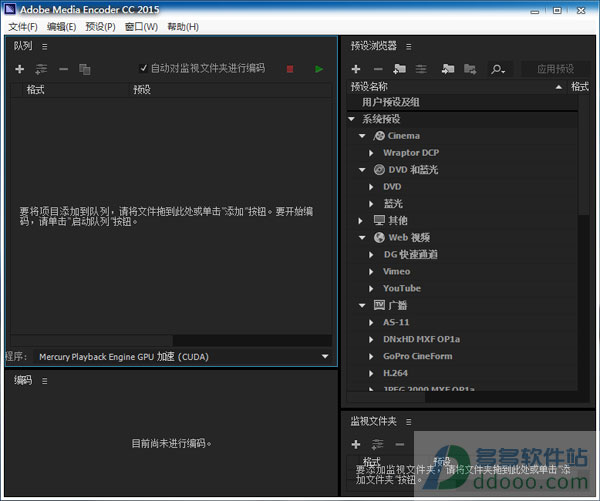
Task: Expand Wraptor DCP presets
Action: (x=371, y=153)
